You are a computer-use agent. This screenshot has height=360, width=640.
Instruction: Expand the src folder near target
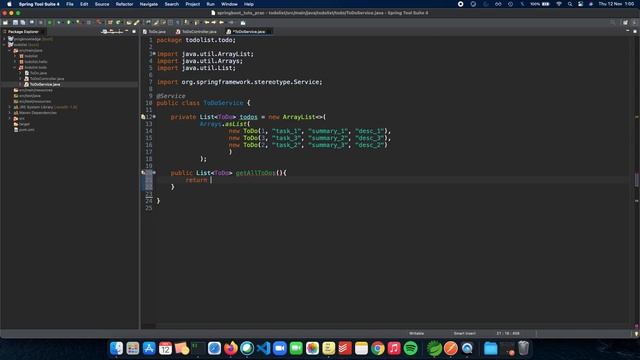click(10, 118)
